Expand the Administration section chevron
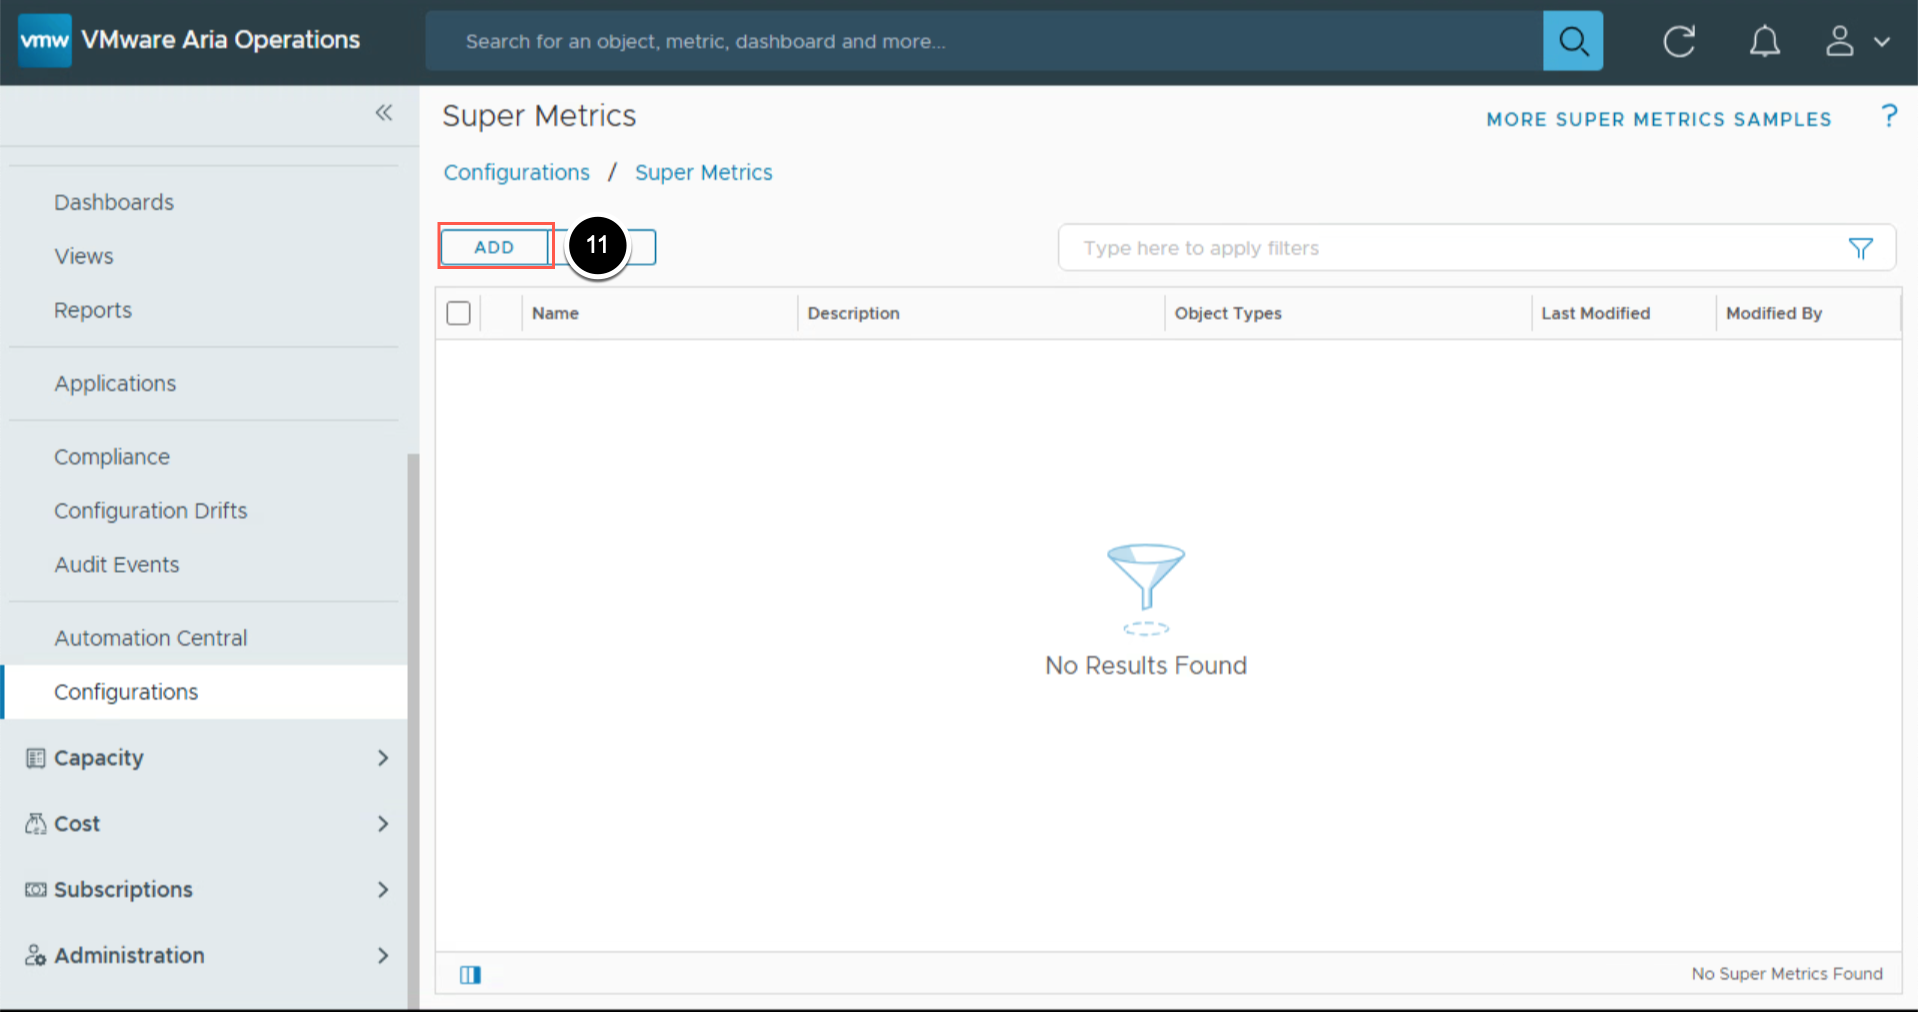This screenshot has height=1012, width=1918. 383,956
